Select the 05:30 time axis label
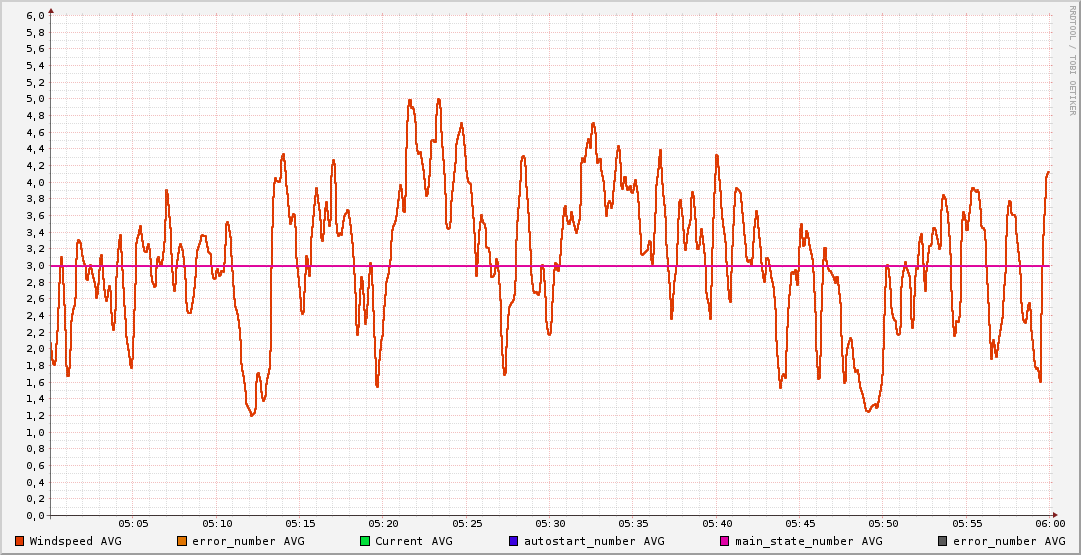The width and height of the screenshot is (1081, 555). point(550,523)
